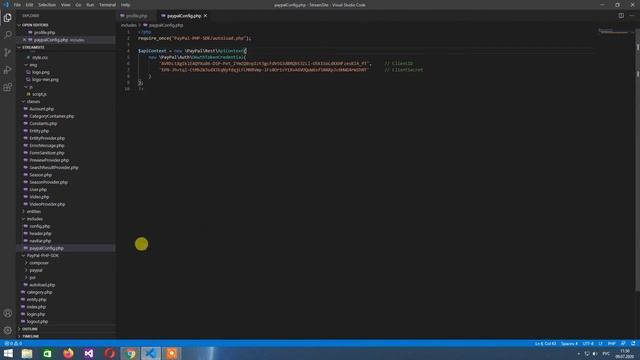Open the View menu
Viewport: 640px width, 360px height.
coord(66,5)
